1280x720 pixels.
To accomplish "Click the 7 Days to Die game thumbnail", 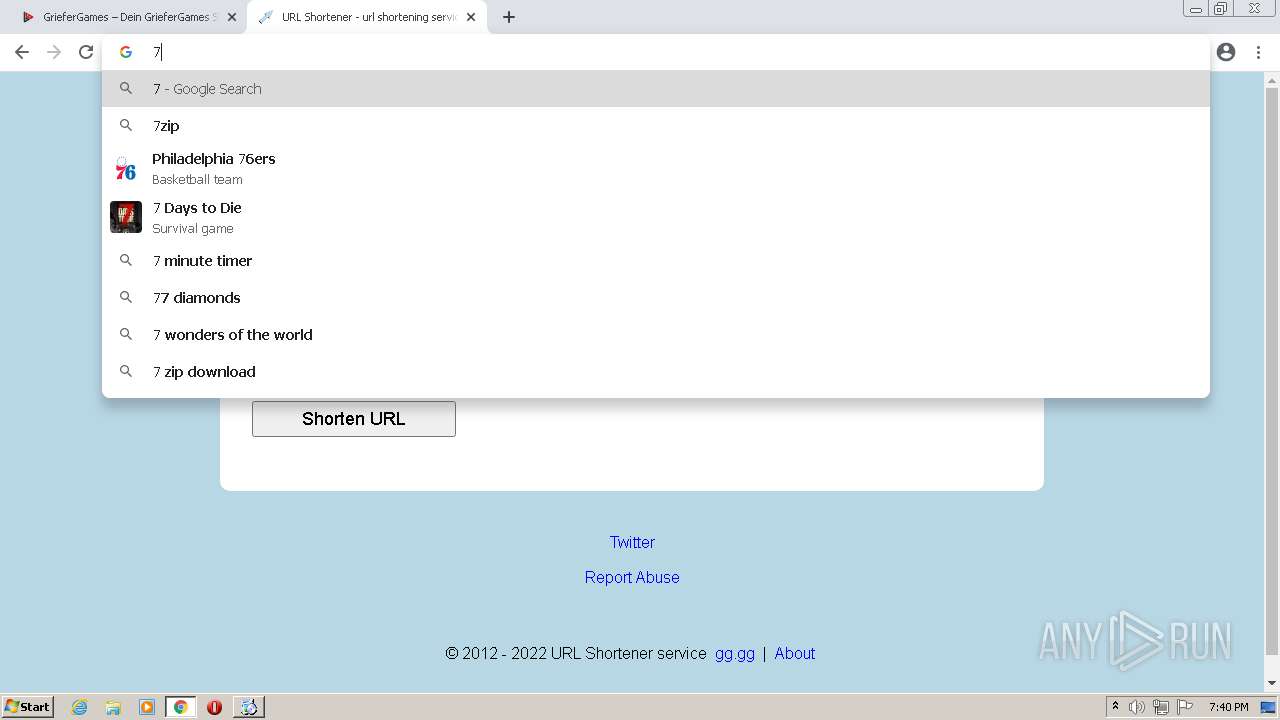I will pyautogui.click(x=126, y=217).
